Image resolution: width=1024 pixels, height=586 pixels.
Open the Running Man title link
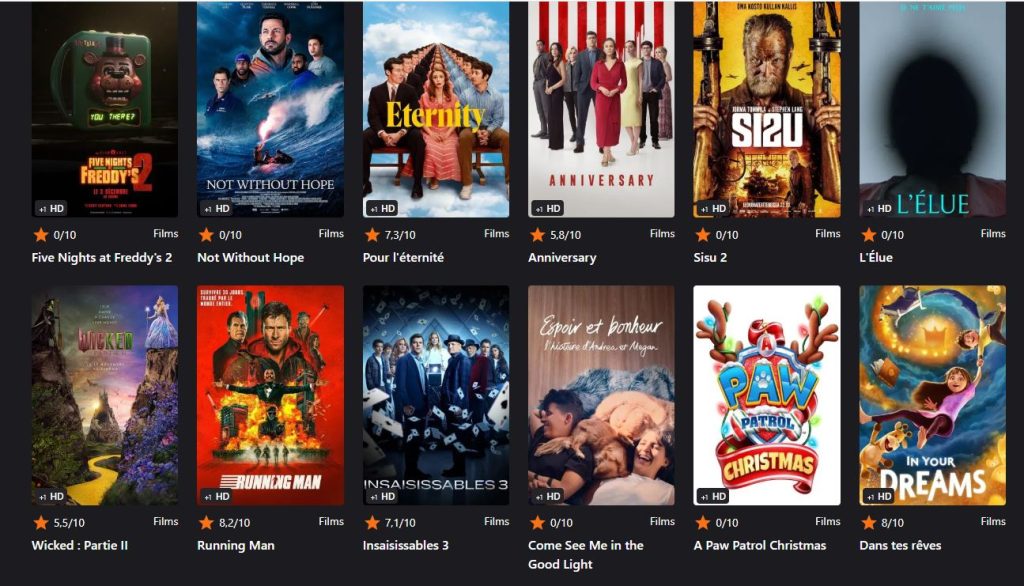(x=236, y=545)
